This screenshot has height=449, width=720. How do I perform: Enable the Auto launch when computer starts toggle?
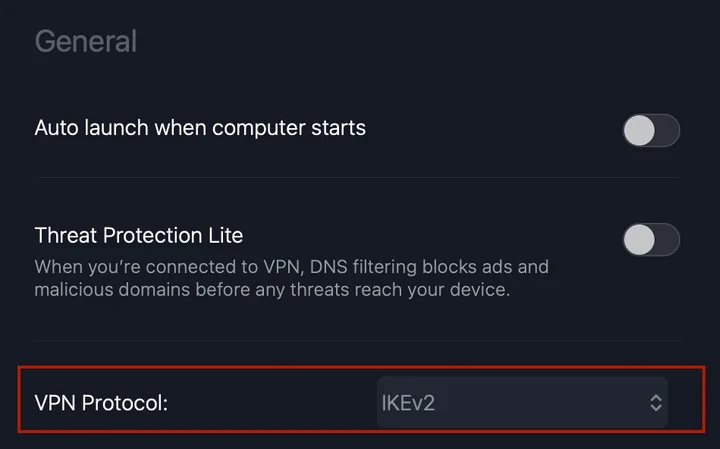[651, 130]
